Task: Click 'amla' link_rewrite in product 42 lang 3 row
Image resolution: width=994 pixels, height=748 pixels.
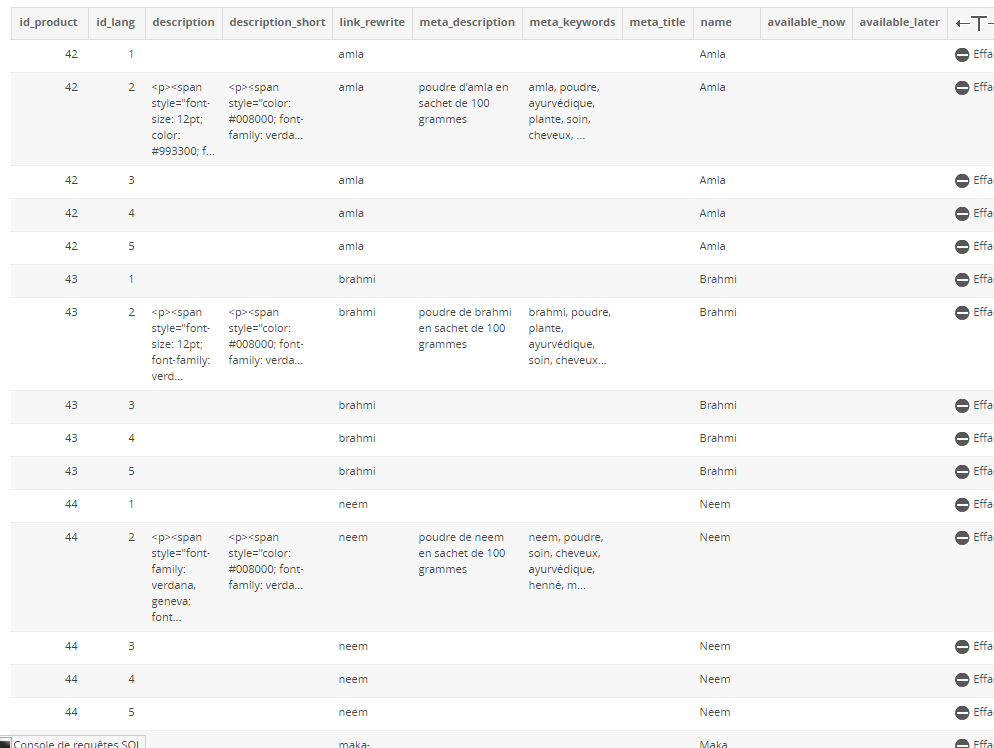Action: (351, 181)
